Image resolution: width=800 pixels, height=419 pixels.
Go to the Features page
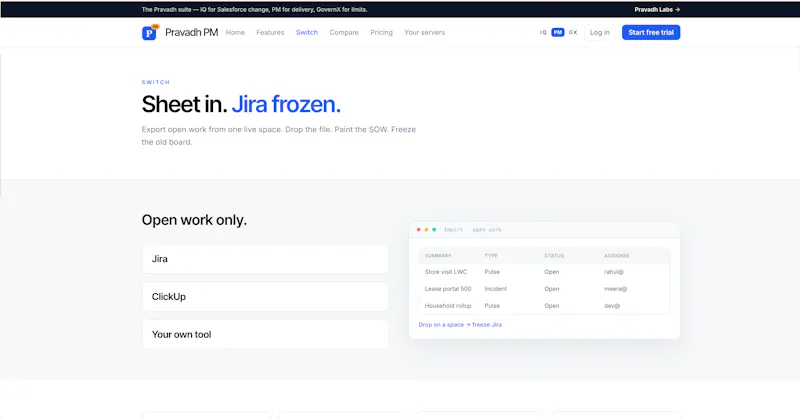[270, 32]
